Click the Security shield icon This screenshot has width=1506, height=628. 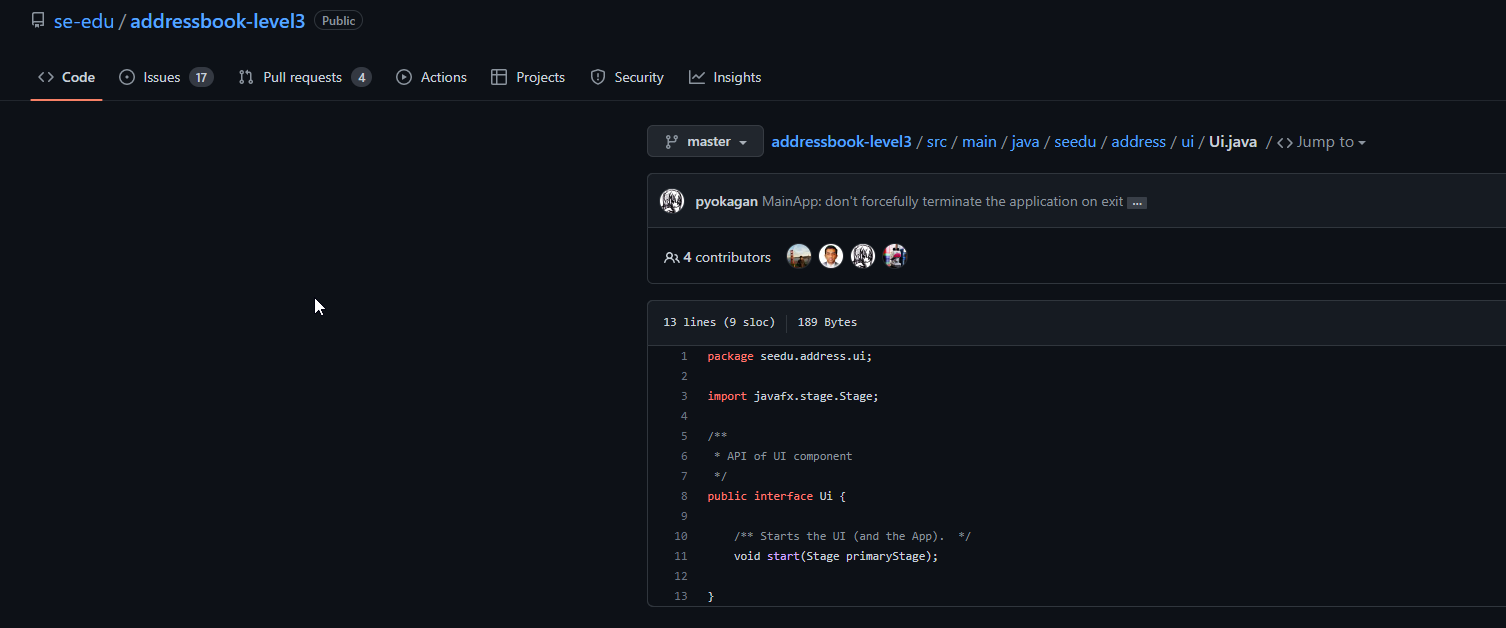[x=598, y=77]
